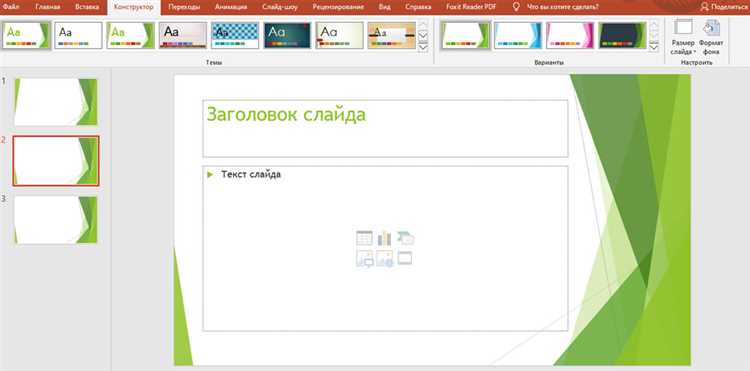Select the dark background variant

point(622,35)
